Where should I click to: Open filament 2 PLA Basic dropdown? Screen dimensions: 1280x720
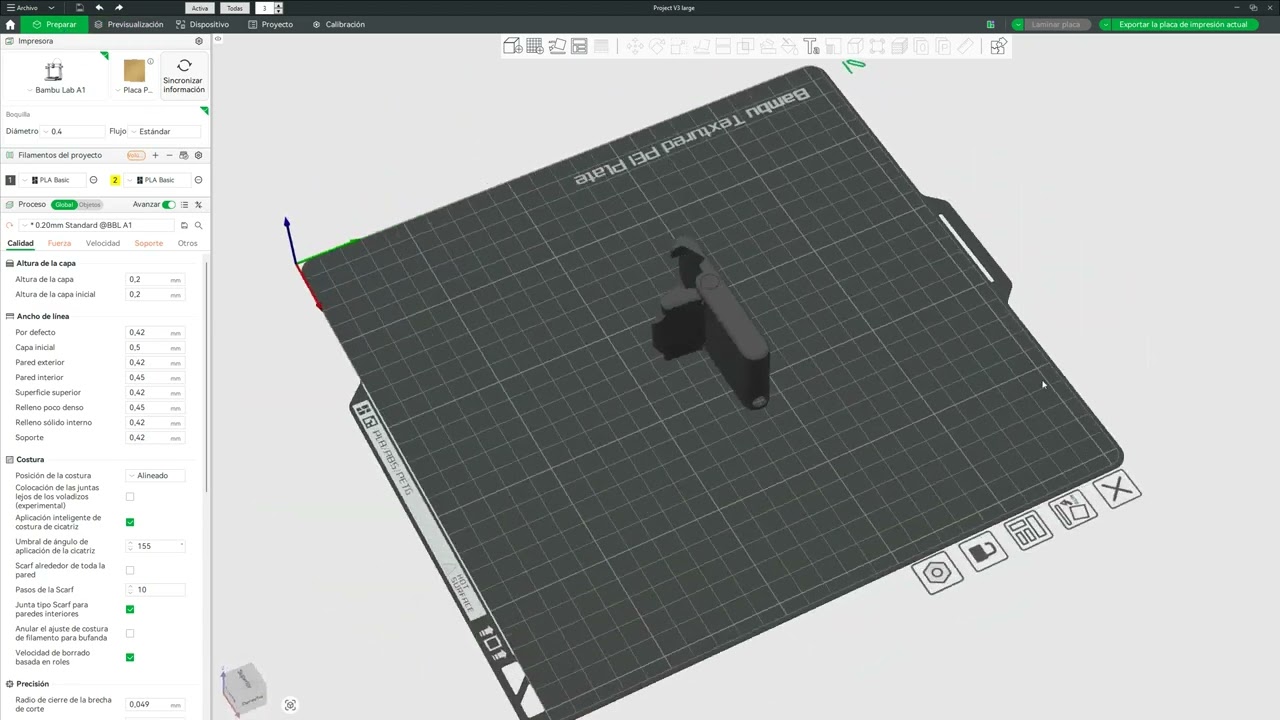158,180
